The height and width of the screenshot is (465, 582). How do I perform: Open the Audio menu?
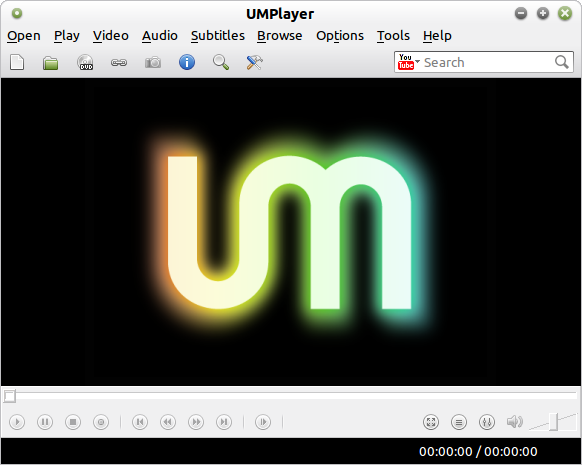160,36
